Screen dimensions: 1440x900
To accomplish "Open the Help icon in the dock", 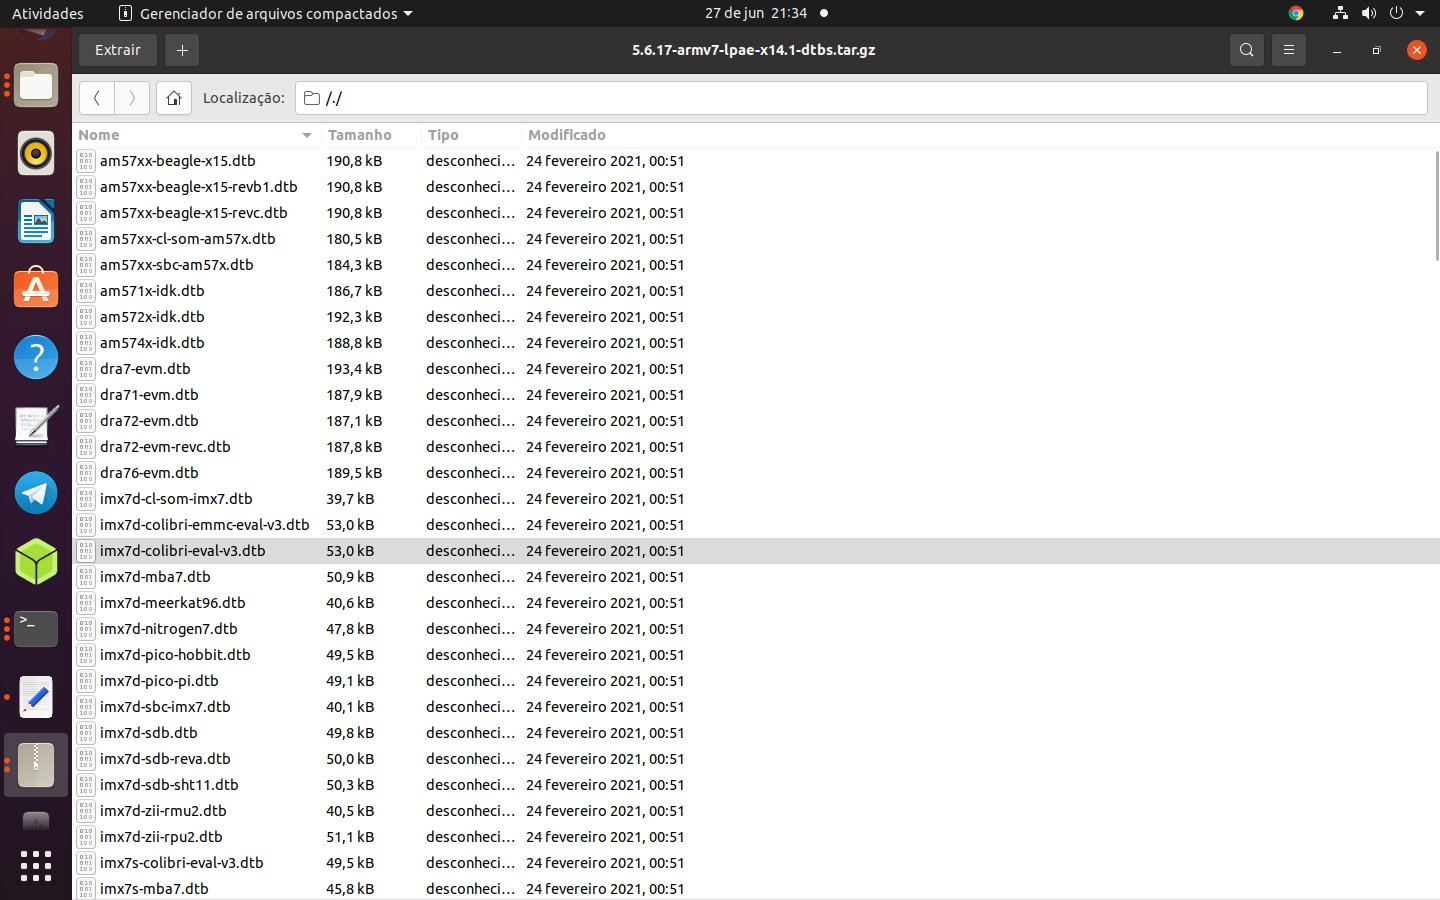I will pos(36,357).
